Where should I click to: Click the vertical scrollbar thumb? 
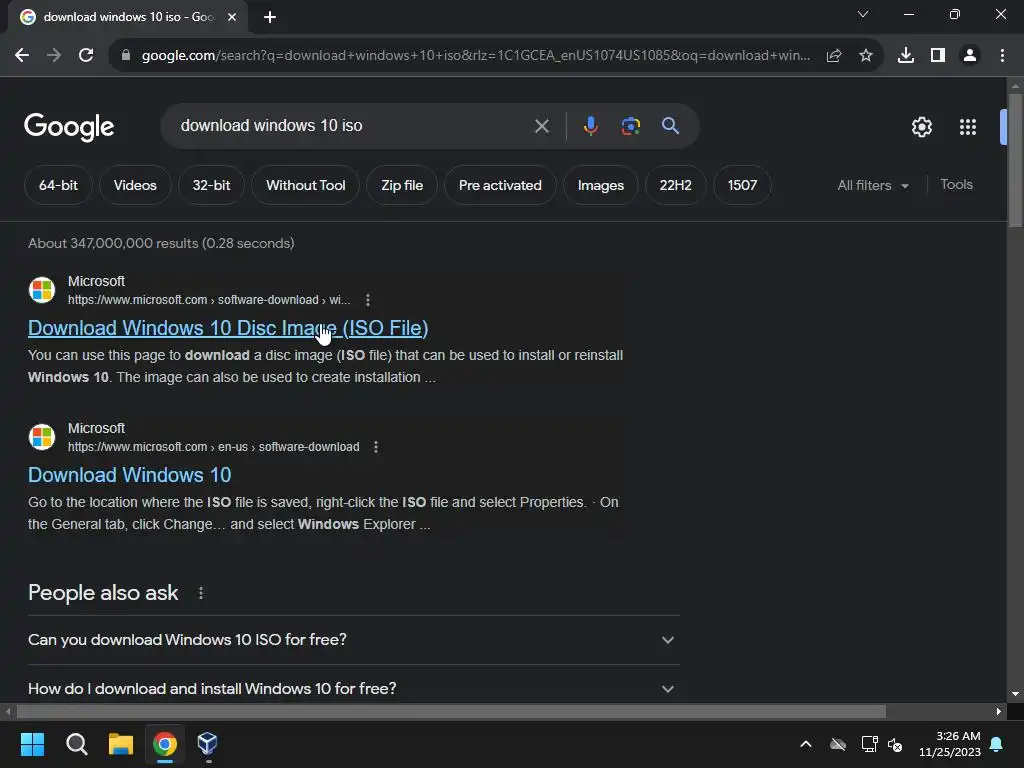(x=1015, y=161)
